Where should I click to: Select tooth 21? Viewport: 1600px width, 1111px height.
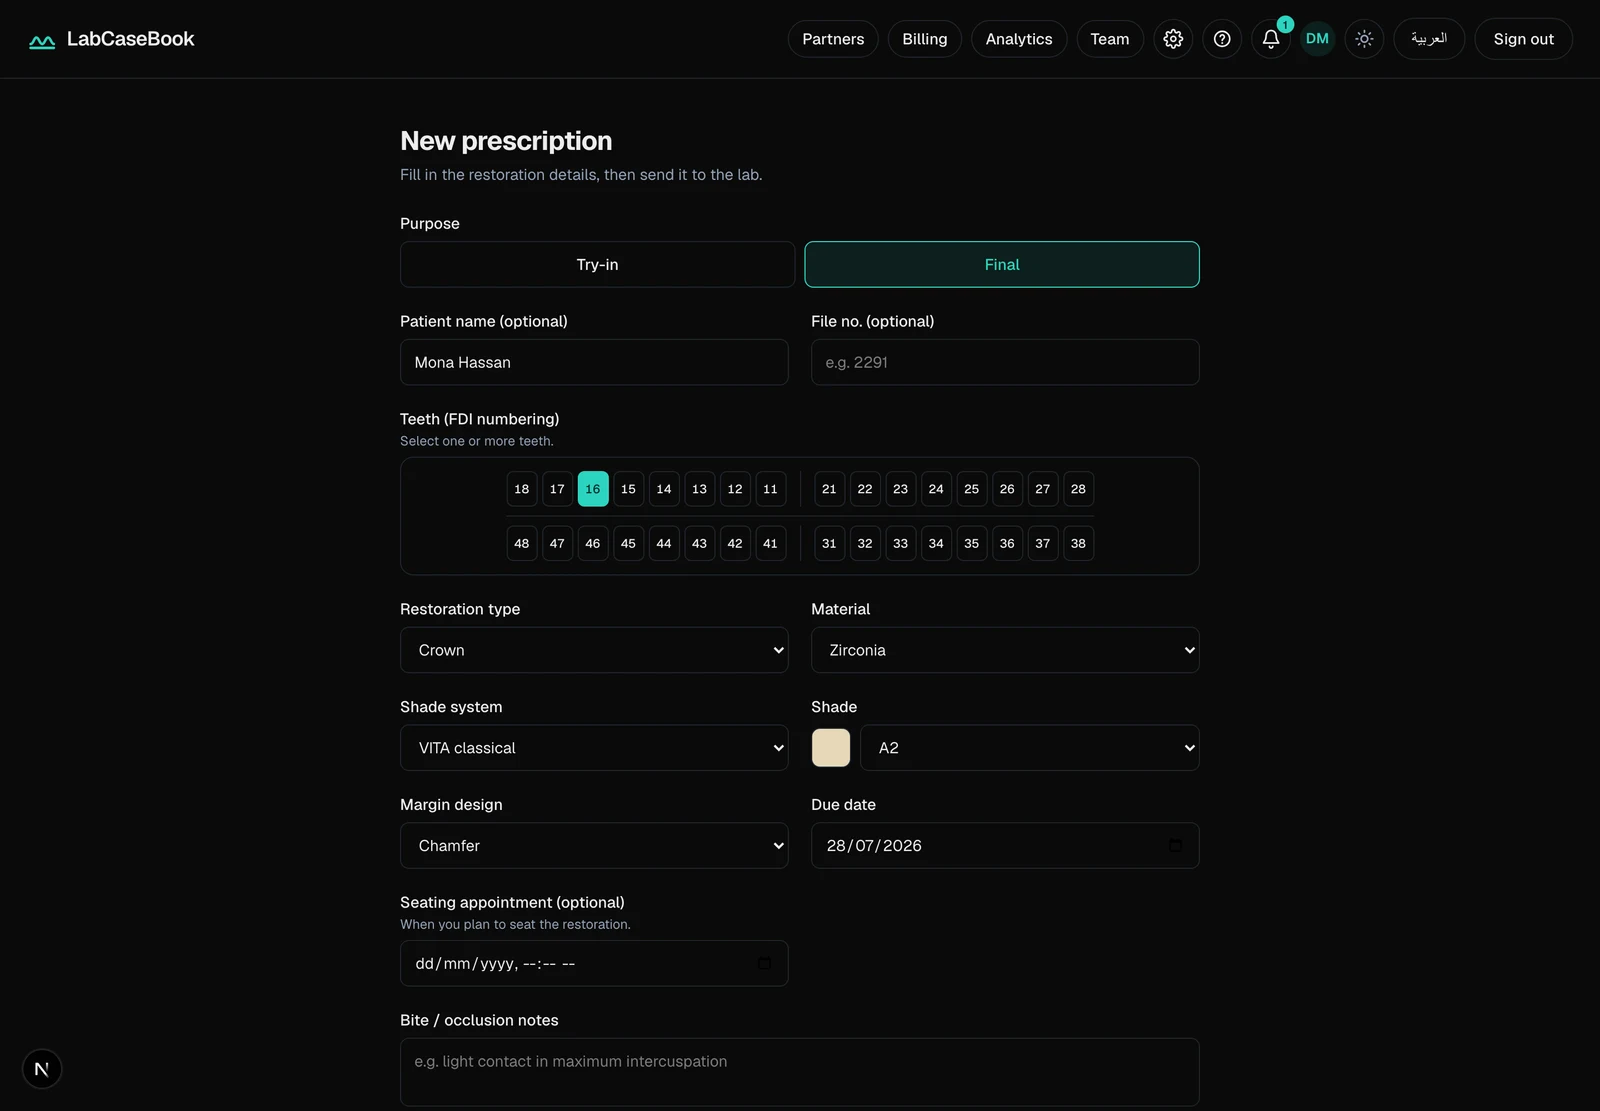[x=829, y=489]
